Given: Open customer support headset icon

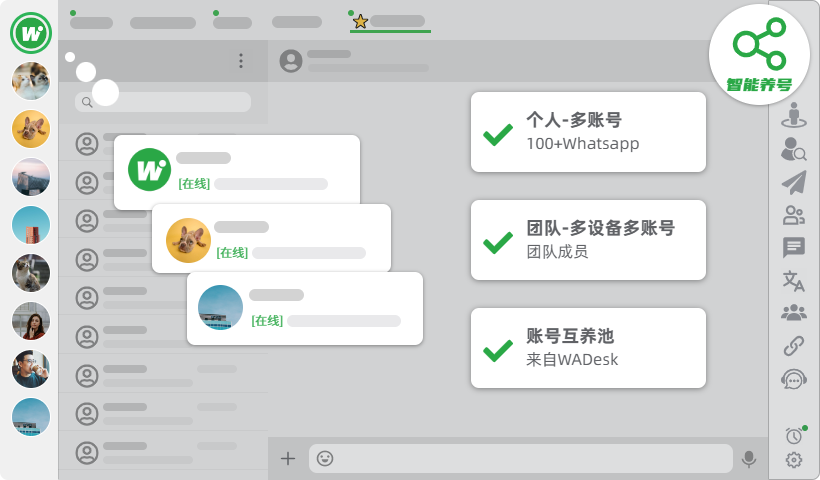Looking at the screenshot, I should 794,380.
